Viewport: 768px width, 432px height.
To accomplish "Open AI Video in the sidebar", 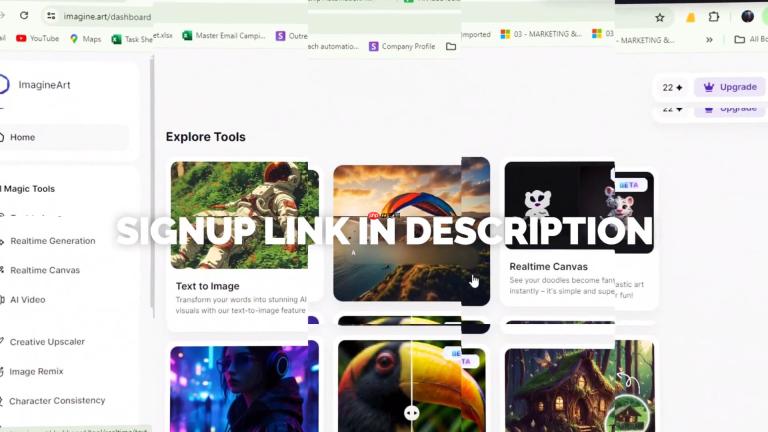I will point(27,300).
